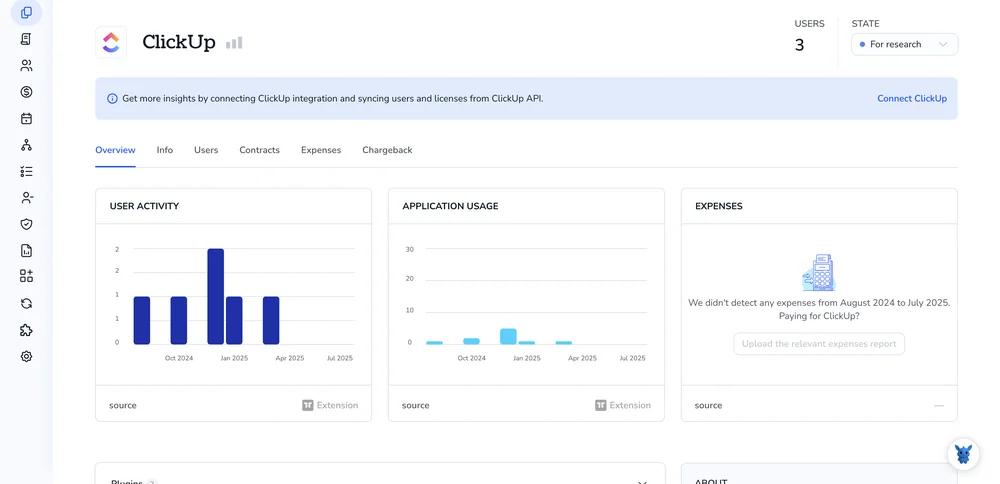The width and height of the screenshot is (1000, 484).
Task: Open the checklist tasks icon in sidebar
Action: point(26,172)
